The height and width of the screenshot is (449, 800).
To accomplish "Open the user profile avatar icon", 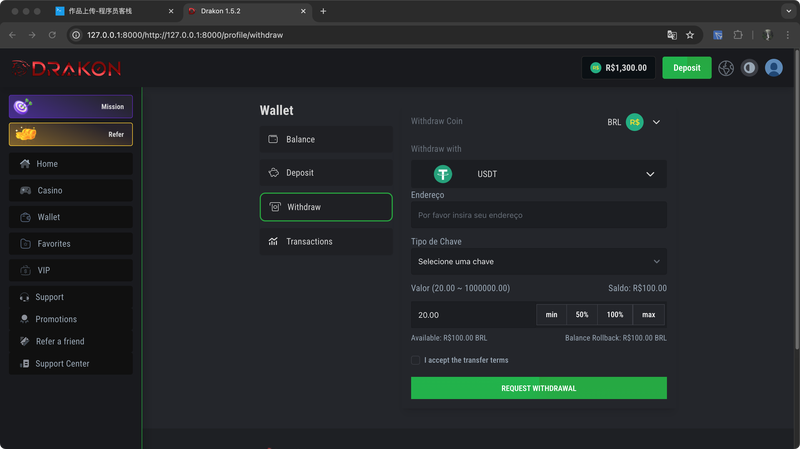I will (x=773, y=68).
